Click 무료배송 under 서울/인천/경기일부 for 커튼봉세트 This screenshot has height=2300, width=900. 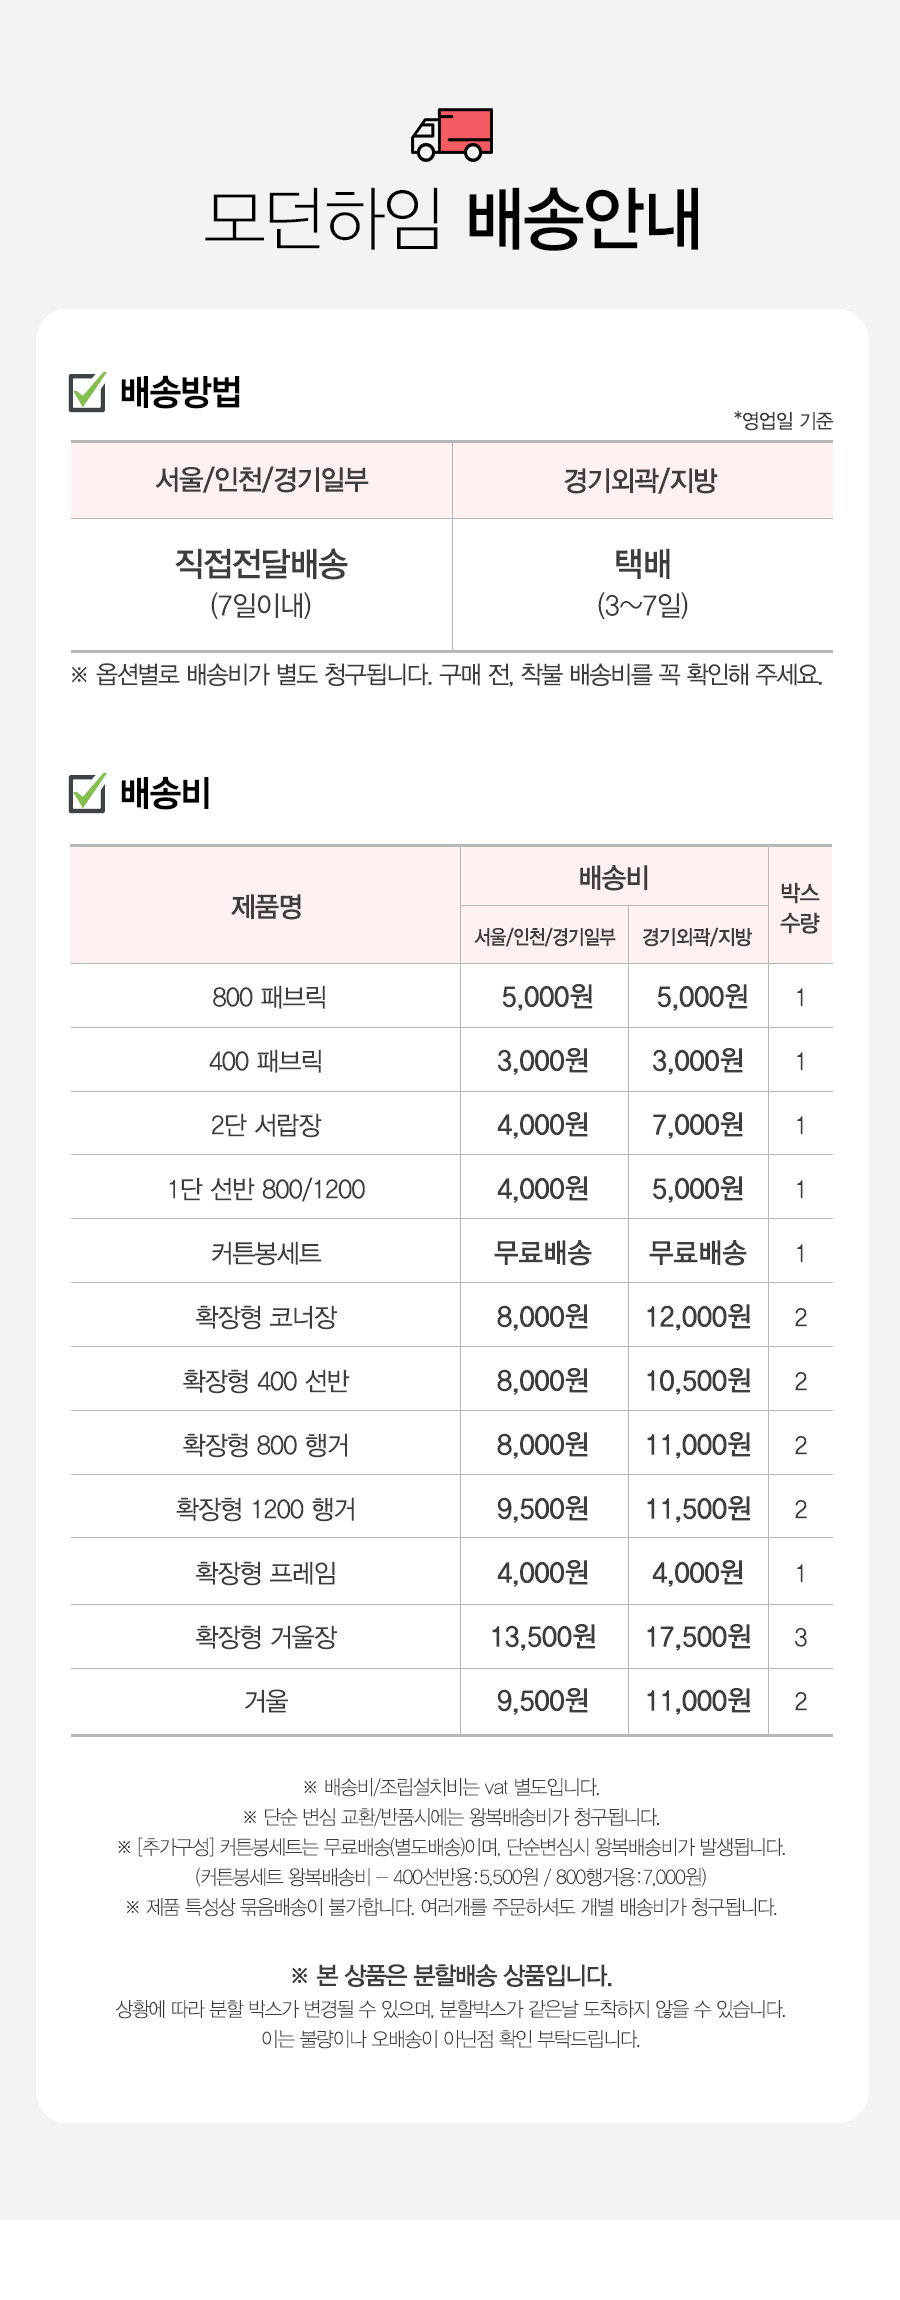[x=543, y=1252]
